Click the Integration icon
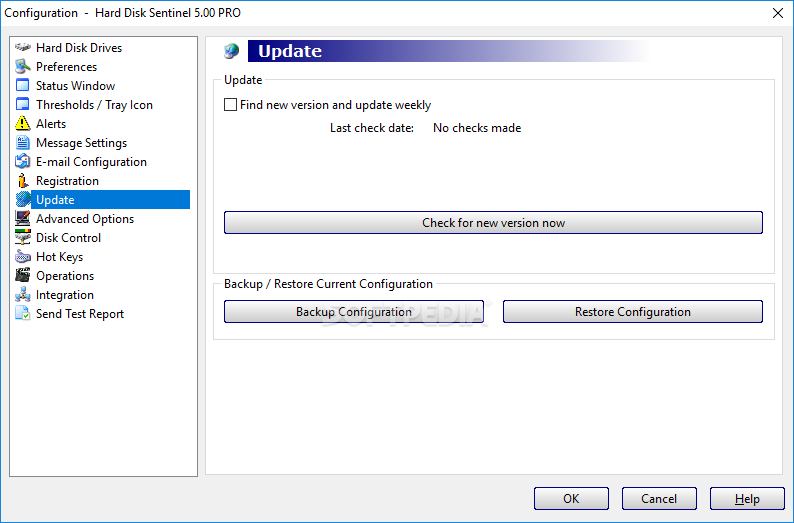794x523 pixels. click(x=22, y=295)
